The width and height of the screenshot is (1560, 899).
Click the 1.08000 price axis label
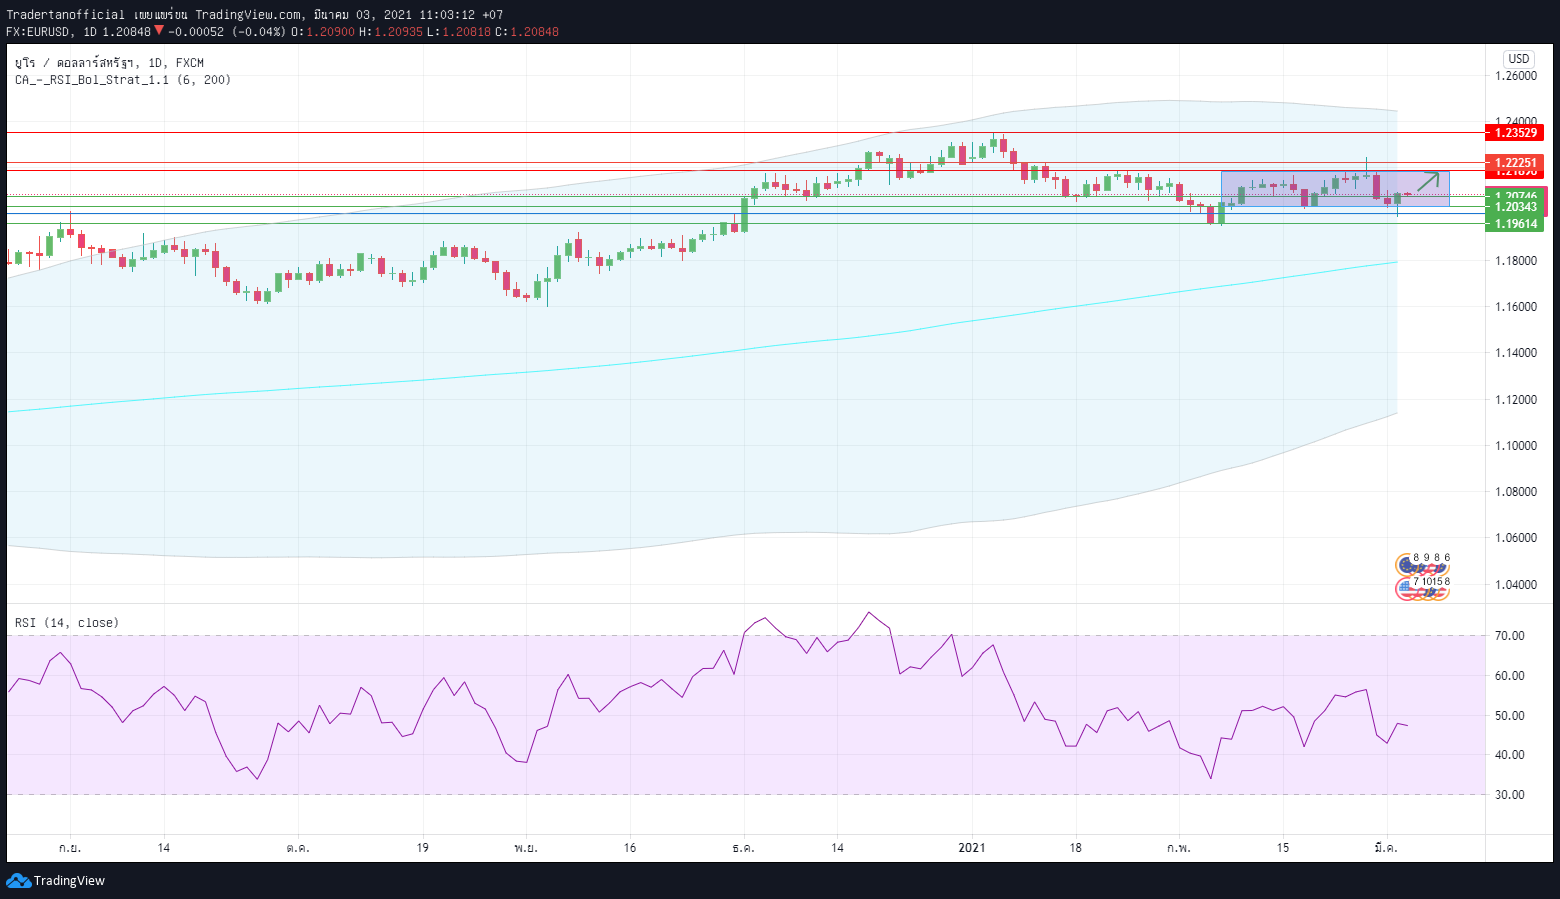click(x=1516, y=492)
